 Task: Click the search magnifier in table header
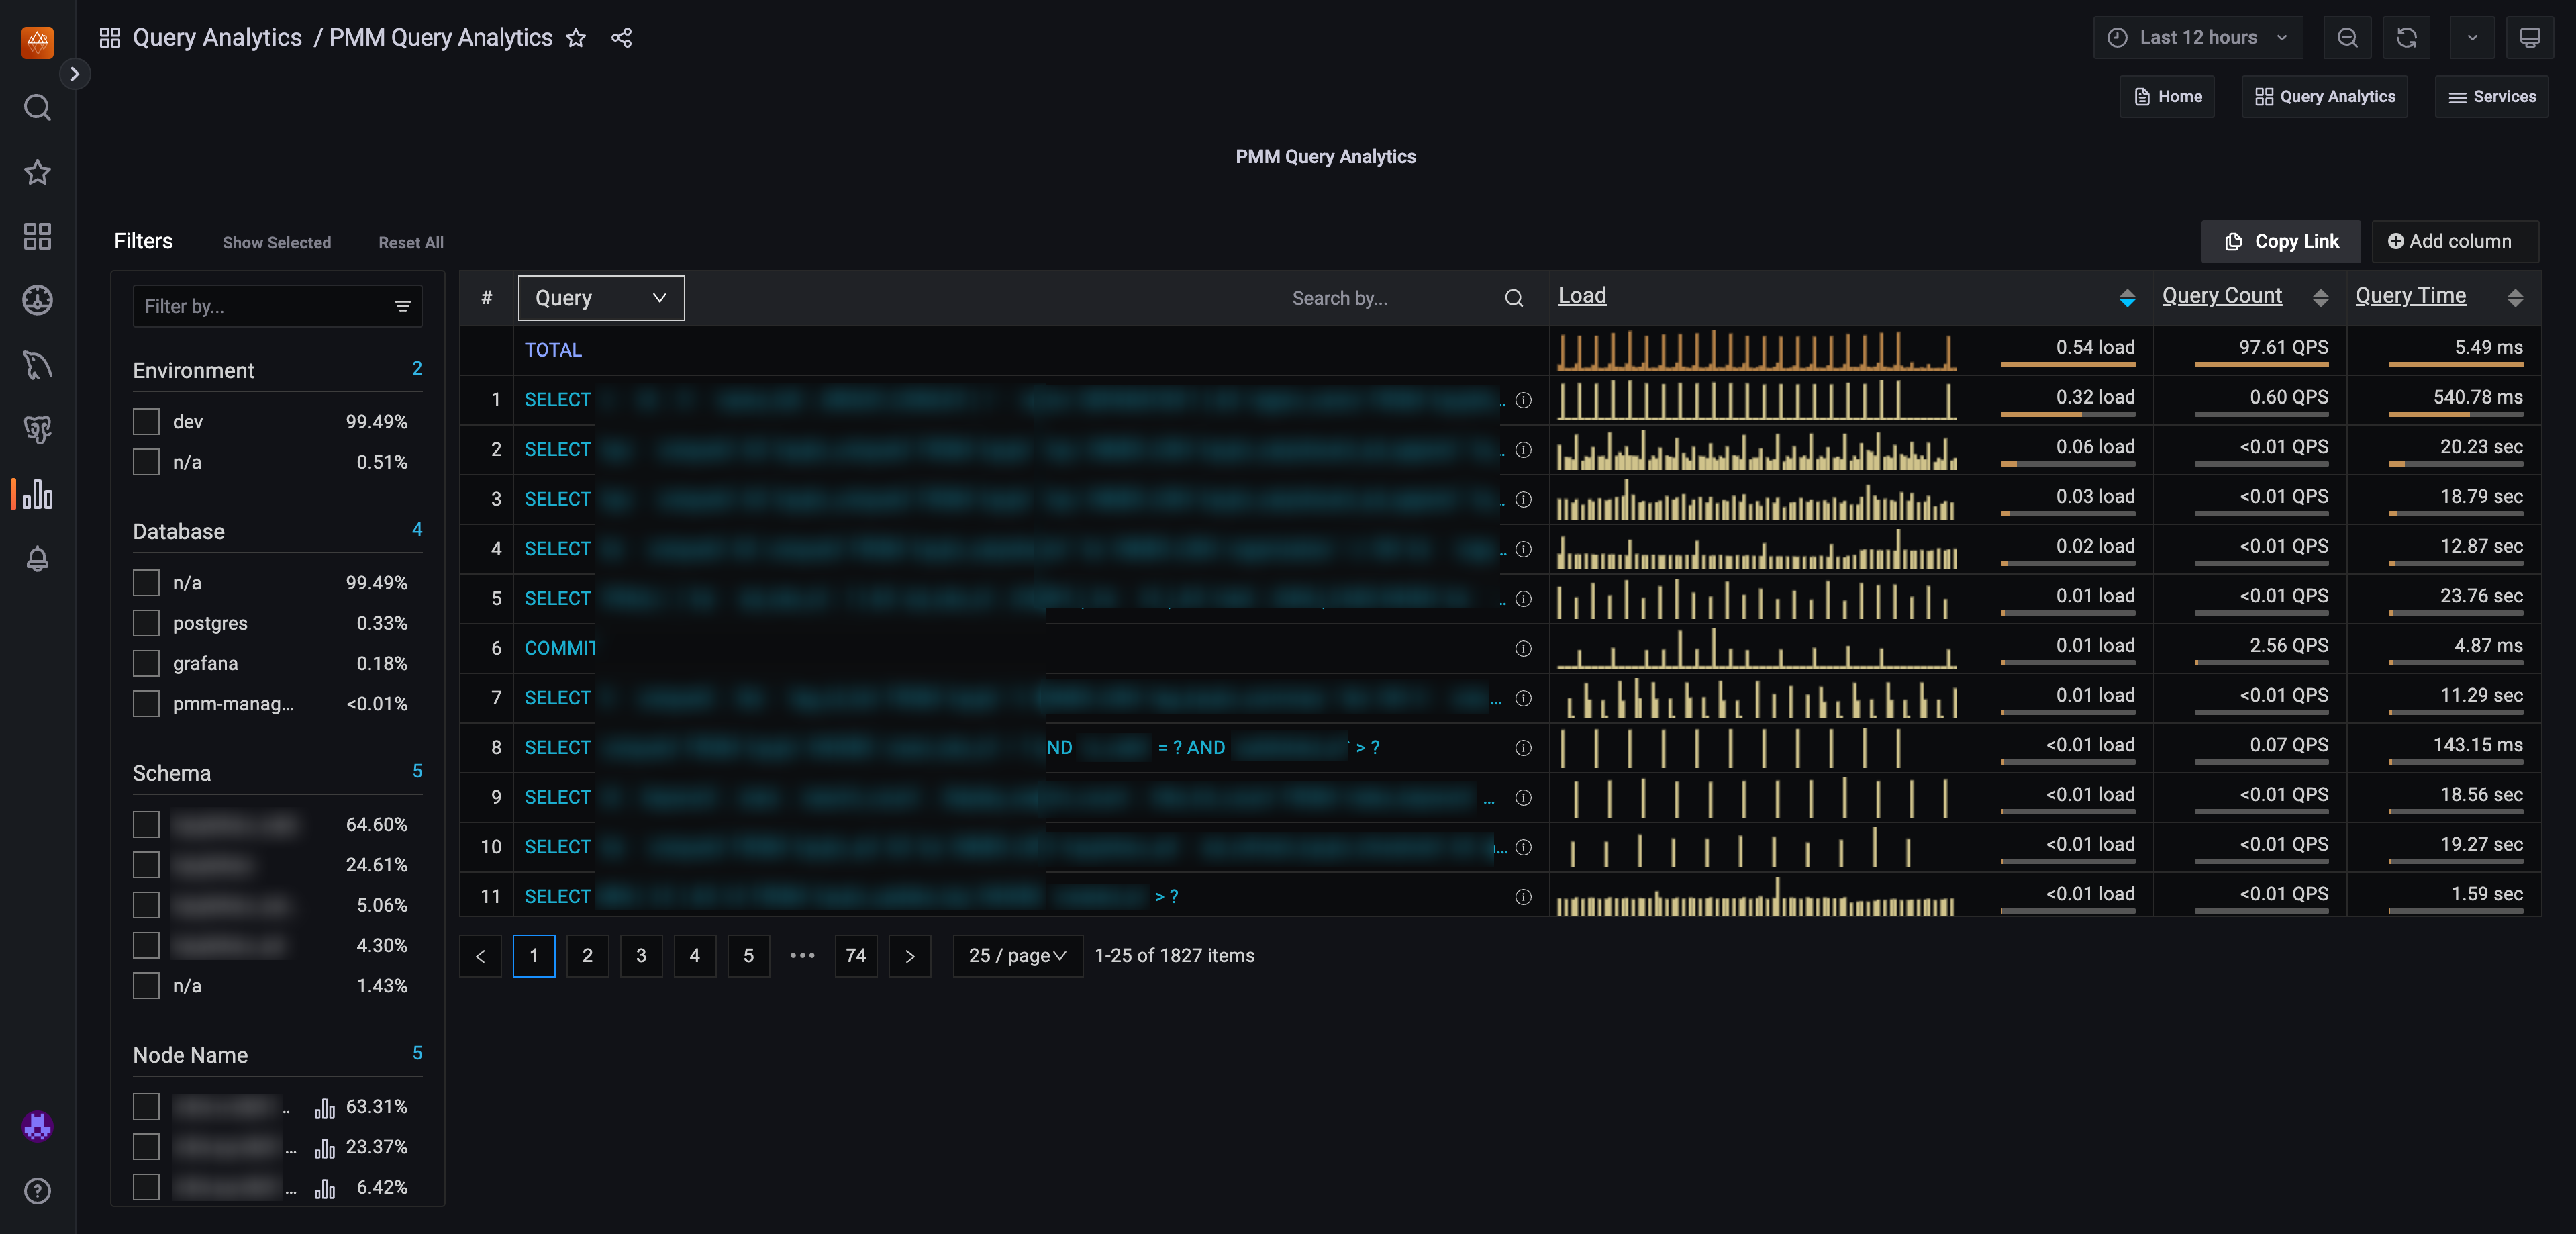pos(1514,298)
